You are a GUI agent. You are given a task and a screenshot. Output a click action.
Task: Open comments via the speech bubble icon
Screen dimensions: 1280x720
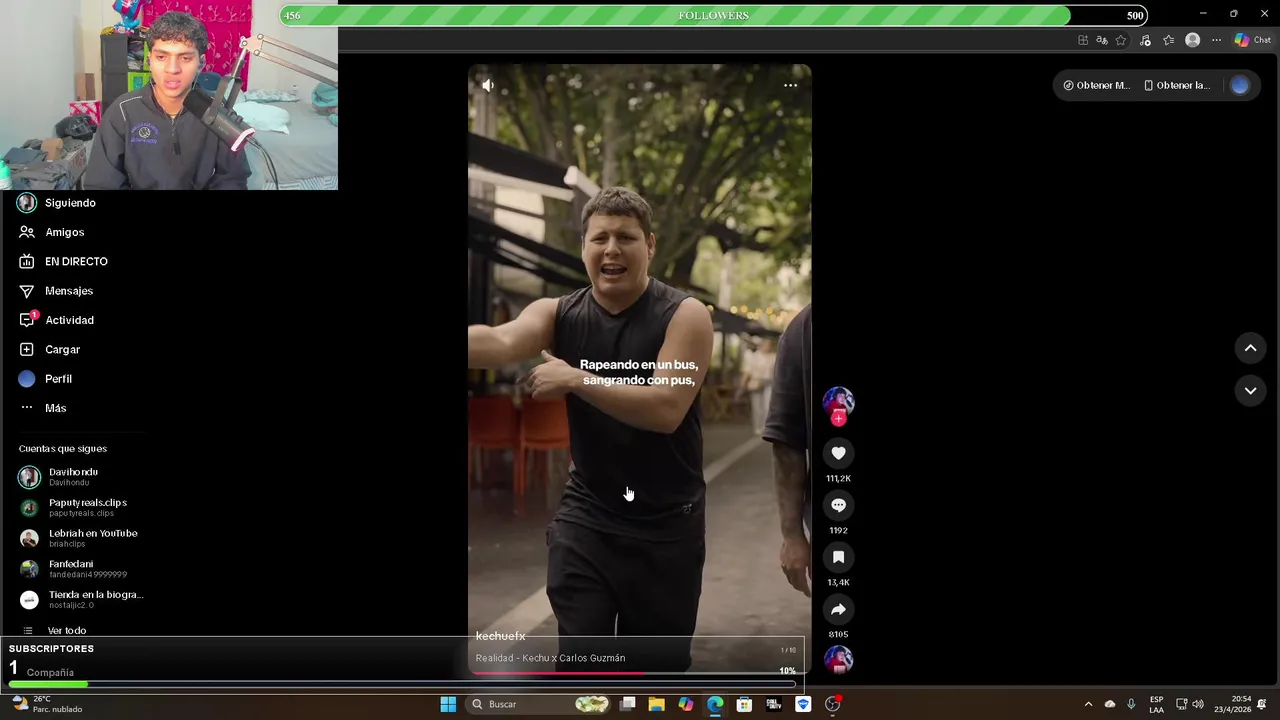pyautogui.click(x=838, y=505)
